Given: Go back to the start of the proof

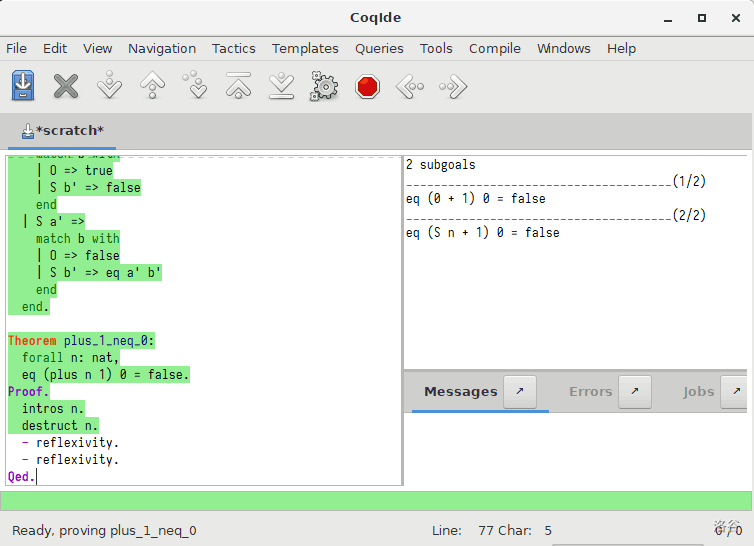Looking at the screenshot, I should click(x=238, y=87).
